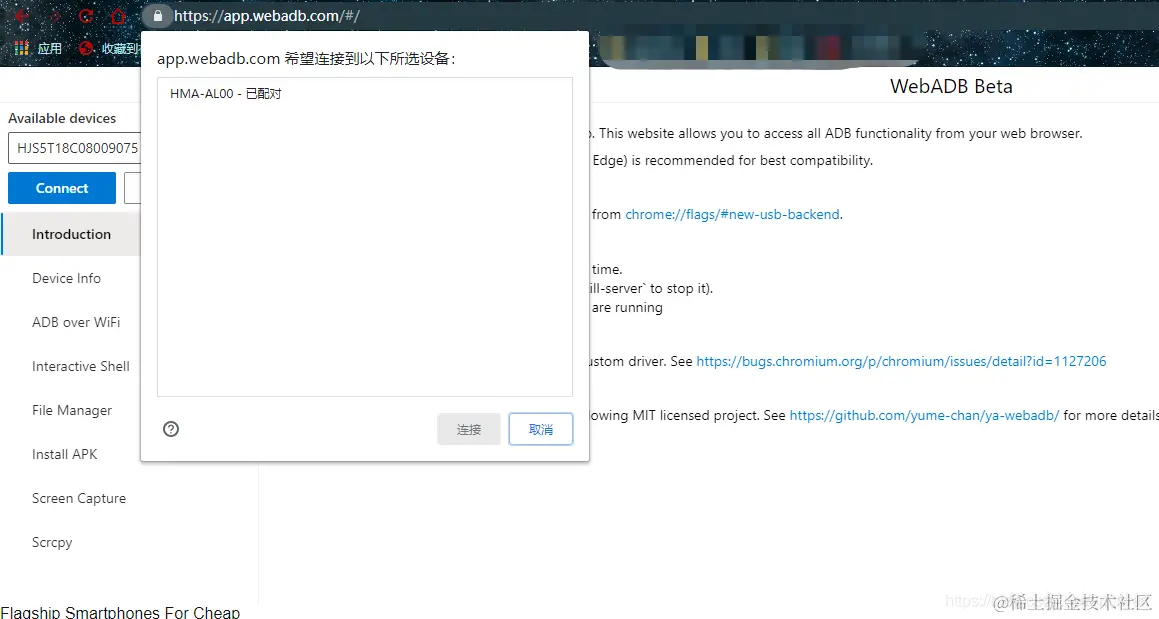Click the padlock site info icon

[157, 16]
